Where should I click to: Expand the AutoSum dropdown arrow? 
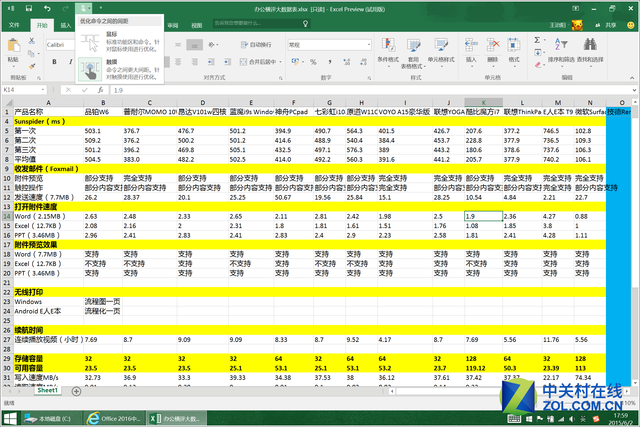544,40
